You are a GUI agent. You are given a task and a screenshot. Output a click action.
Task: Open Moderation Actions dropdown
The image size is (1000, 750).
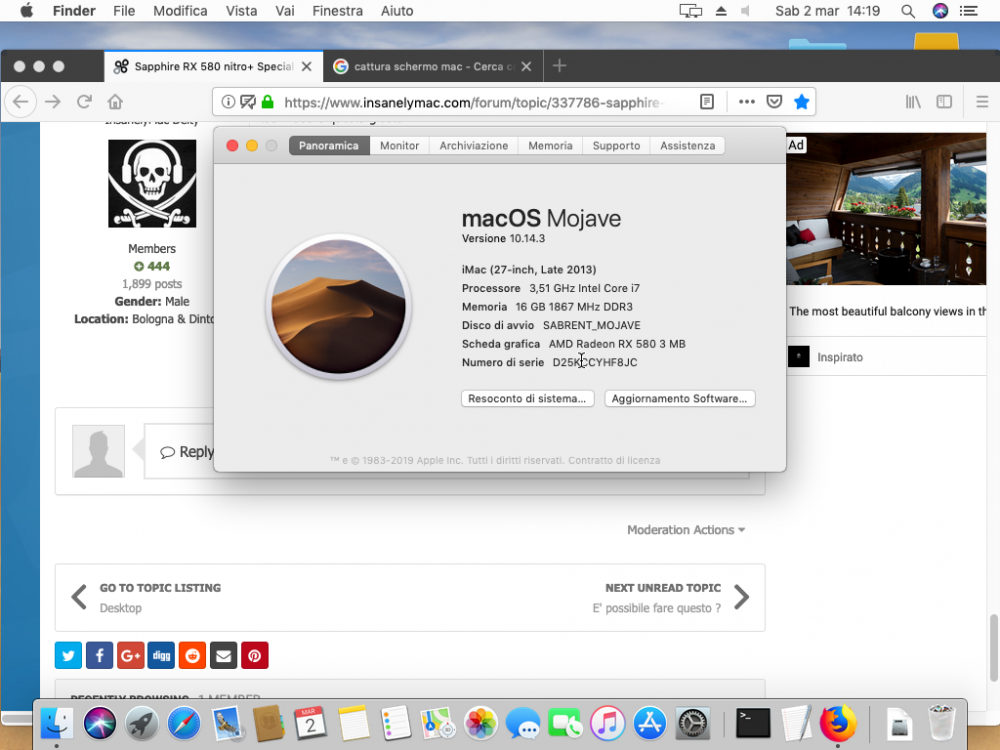tap(686, 530)
